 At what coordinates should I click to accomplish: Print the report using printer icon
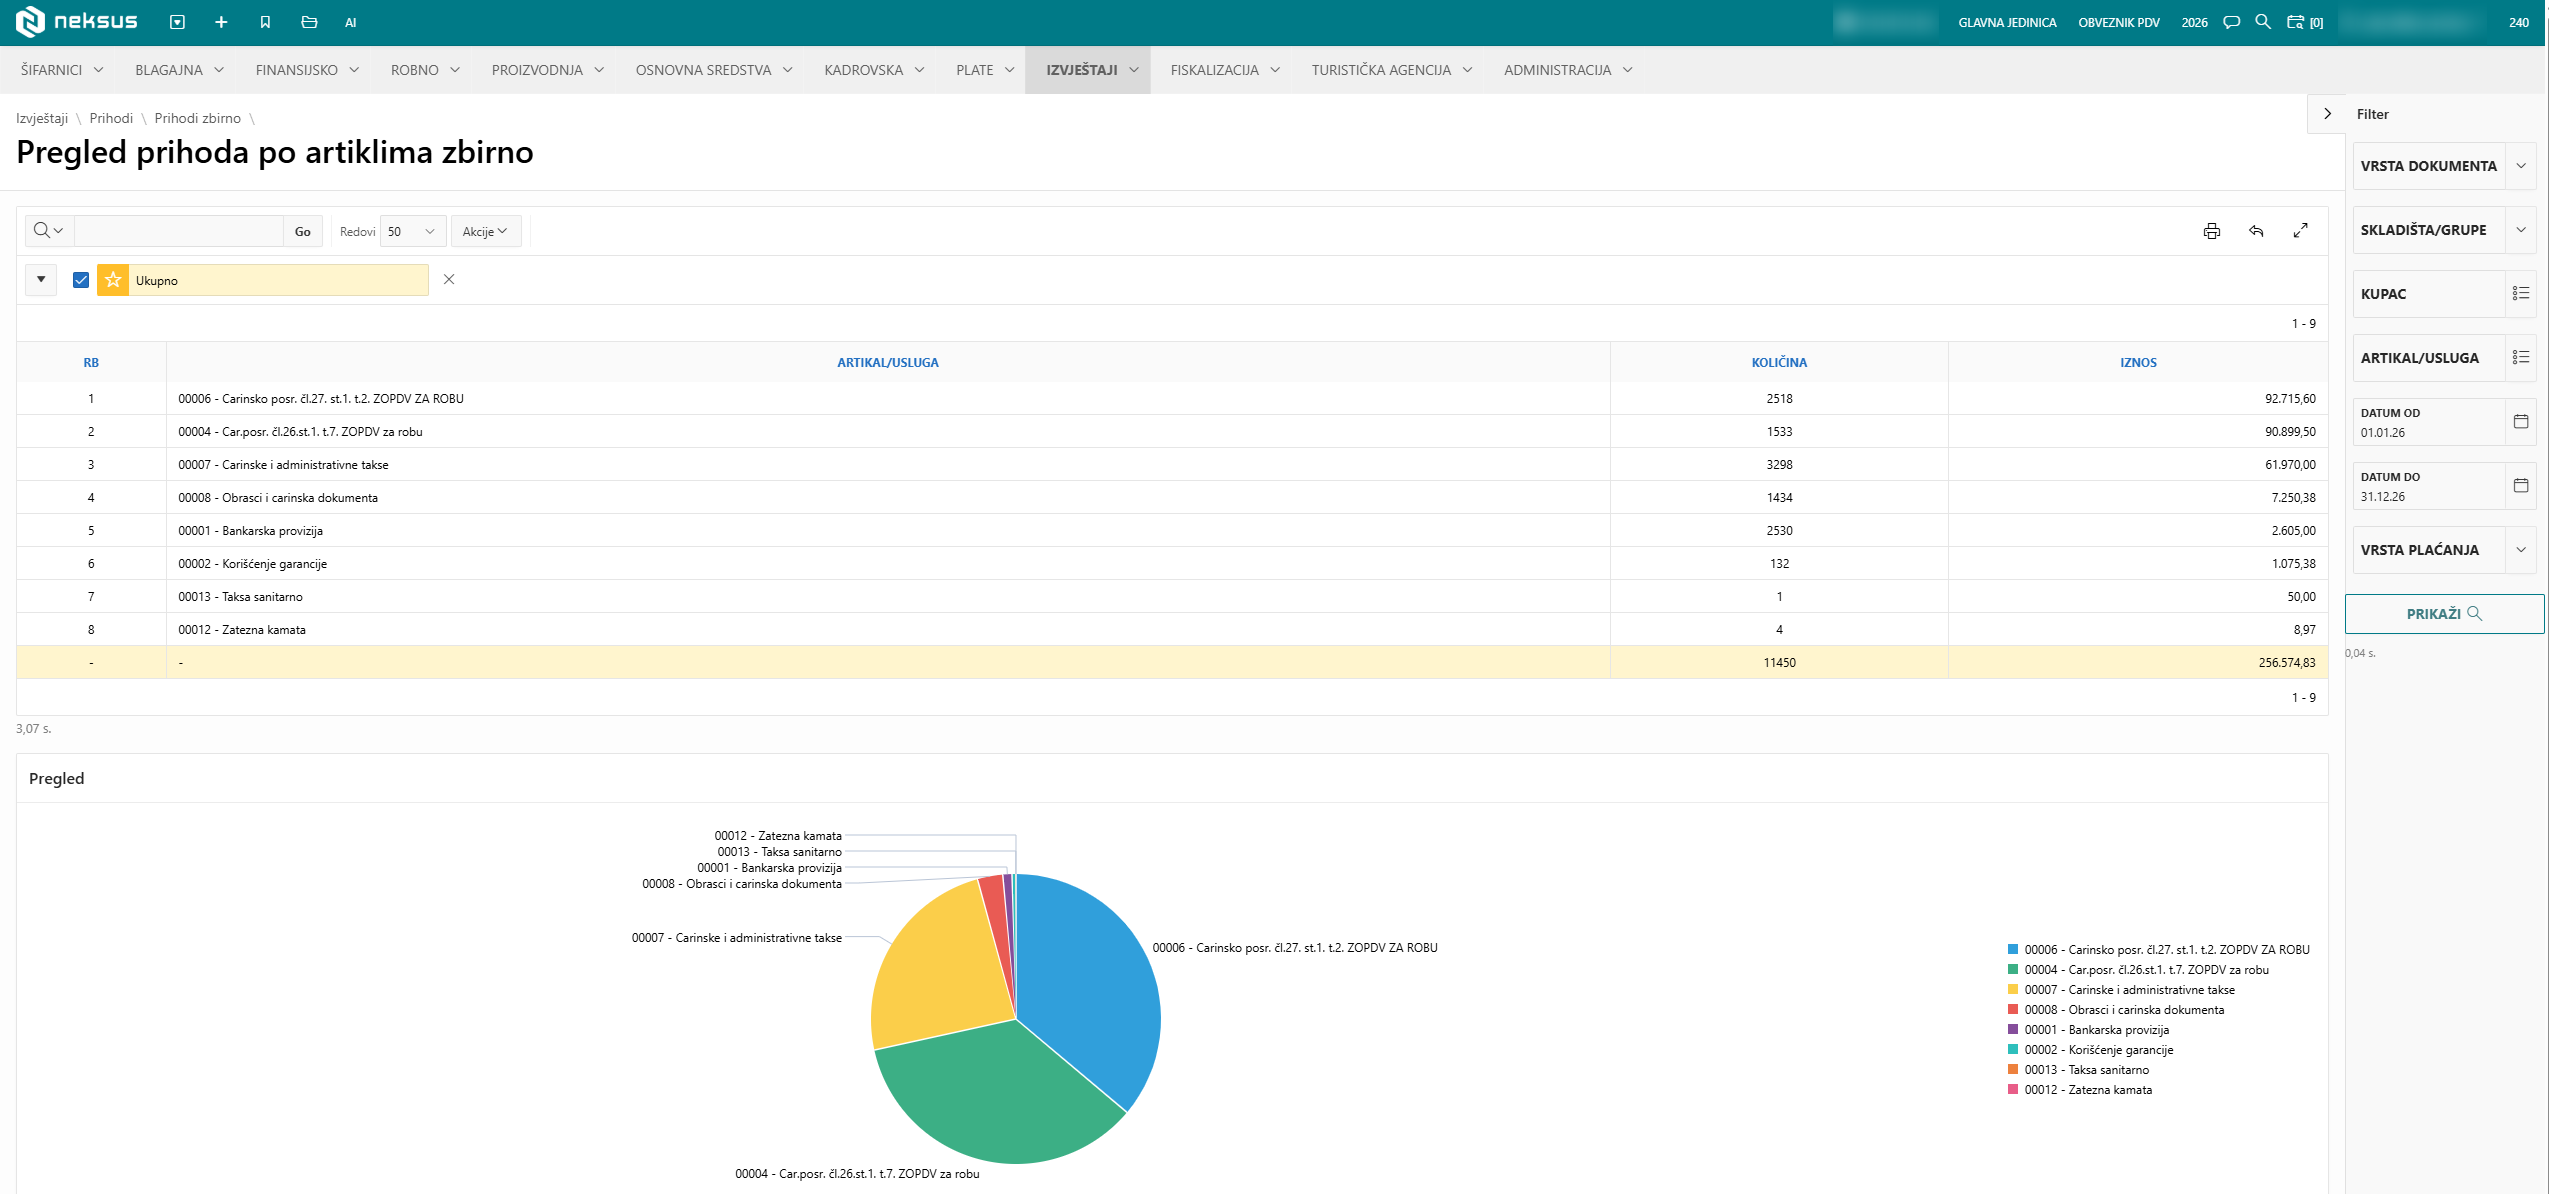pos(2211,231)
